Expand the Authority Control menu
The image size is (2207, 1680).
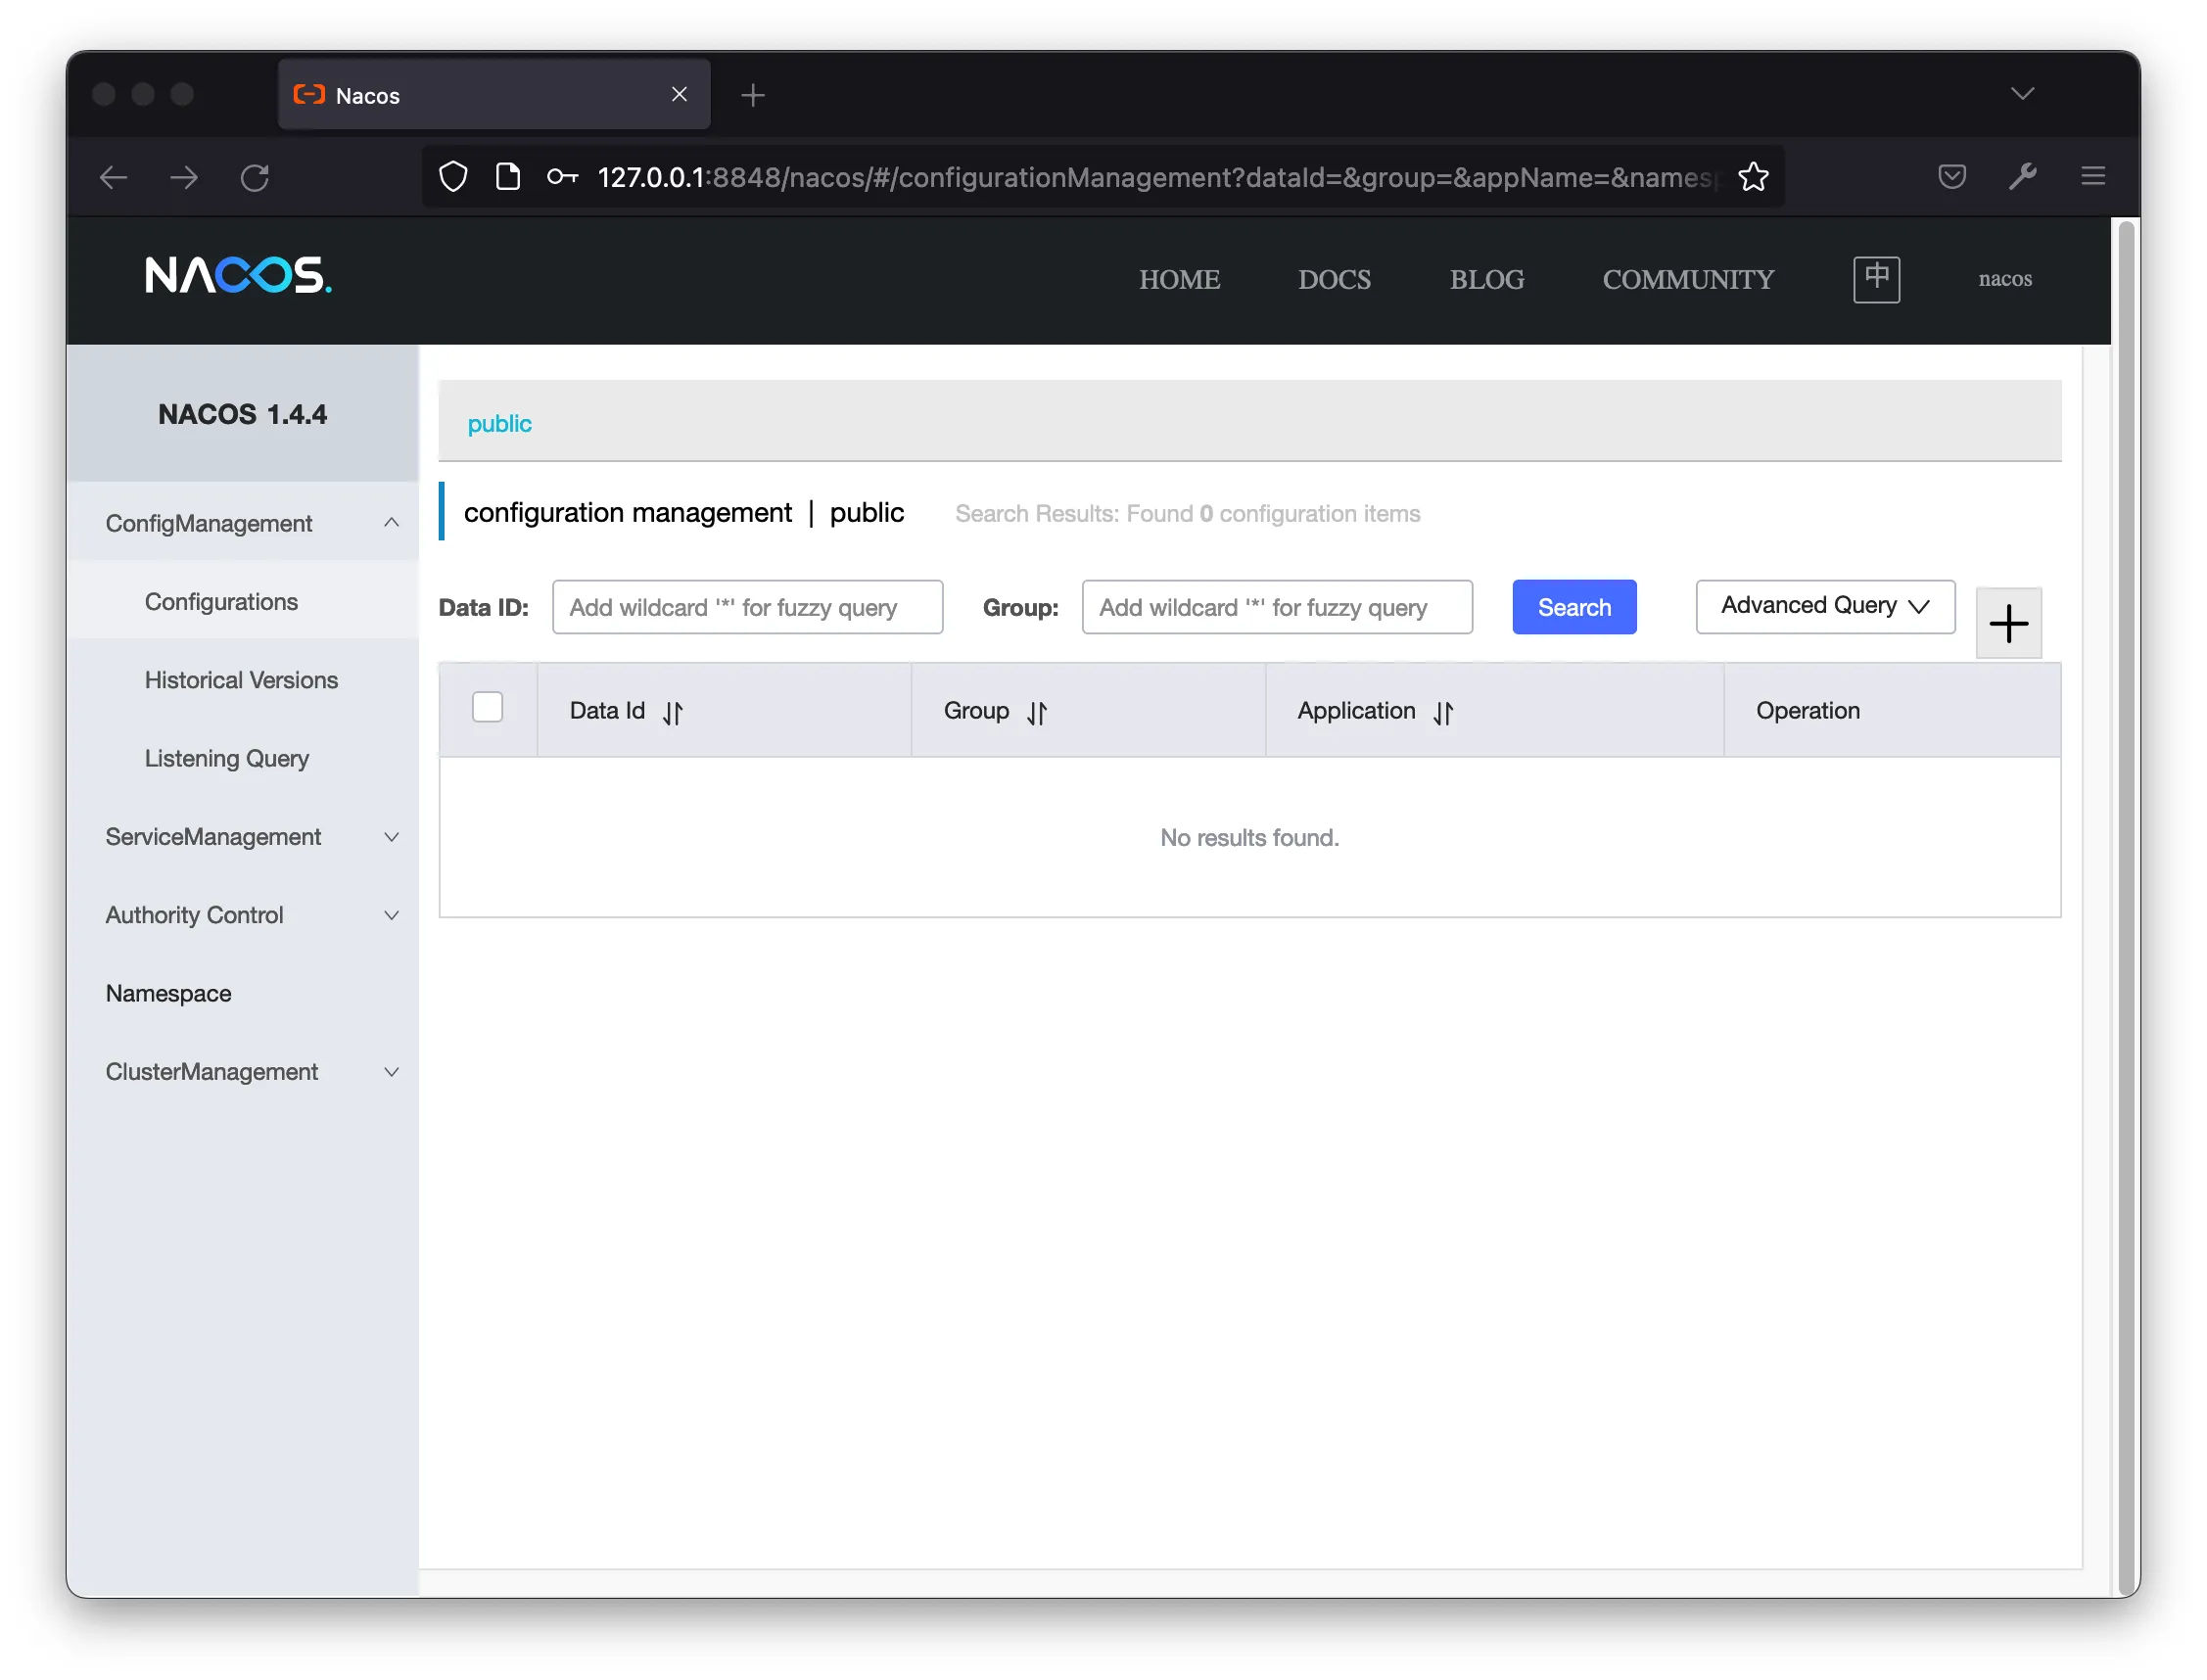click(242, 915)
